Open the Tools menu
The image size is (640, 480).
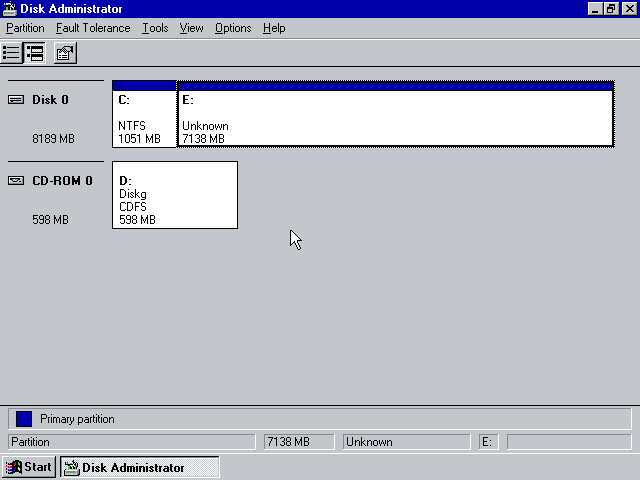[155, 28]
